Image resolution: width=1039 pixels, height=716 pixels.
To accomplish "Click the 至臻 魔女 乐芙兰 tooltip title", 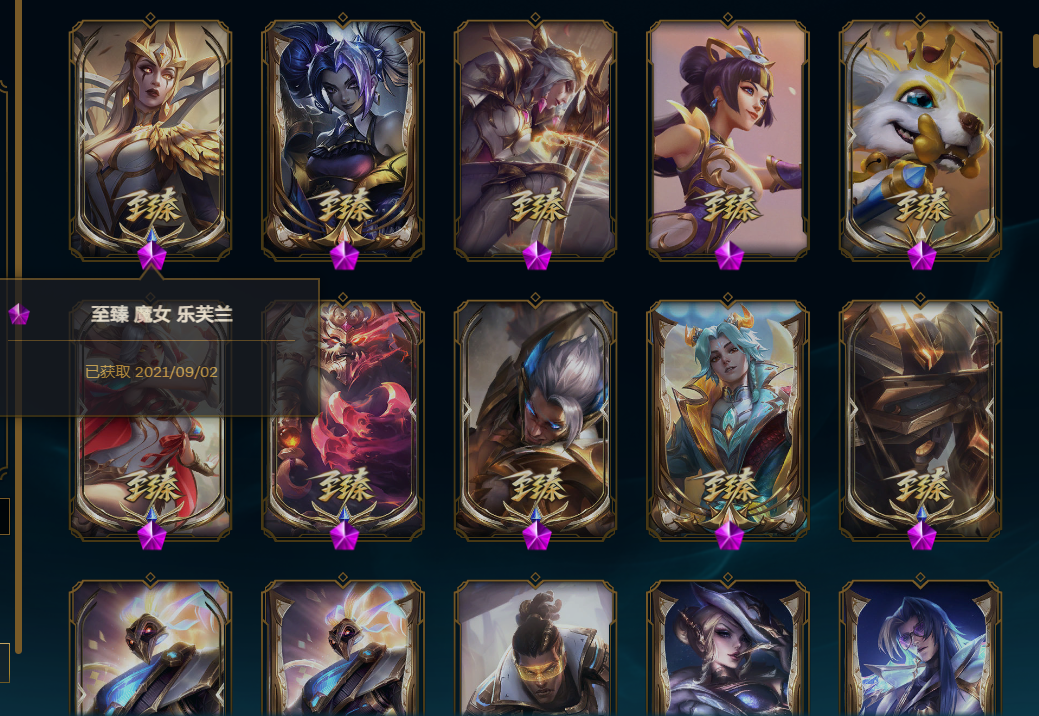I will tap(162, 314).
